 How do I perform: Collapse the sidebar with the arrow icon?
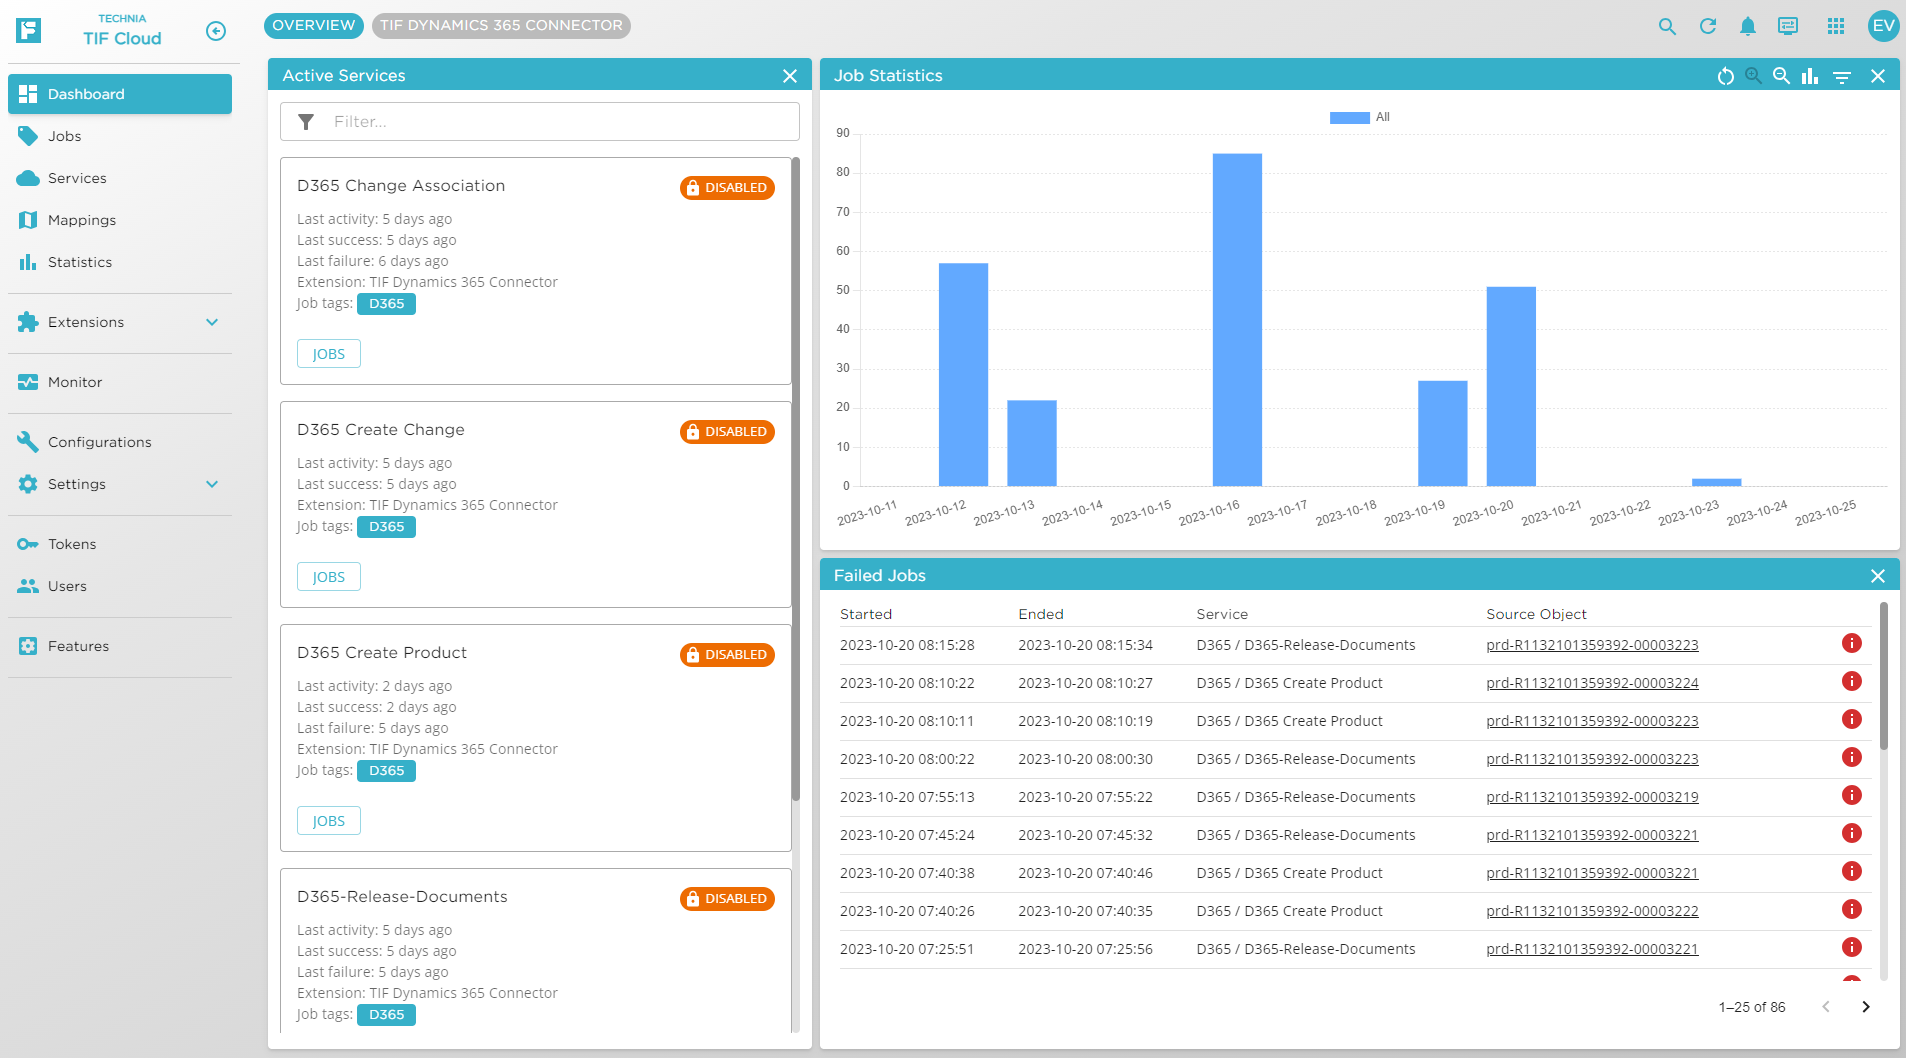coord(216,31)
